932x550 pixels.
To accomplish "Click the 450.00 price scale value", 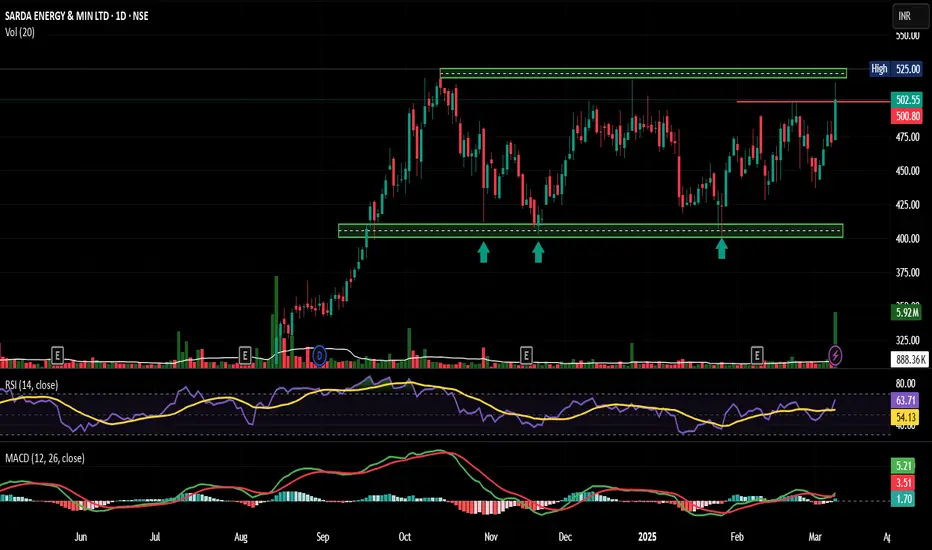I will 908,171.
